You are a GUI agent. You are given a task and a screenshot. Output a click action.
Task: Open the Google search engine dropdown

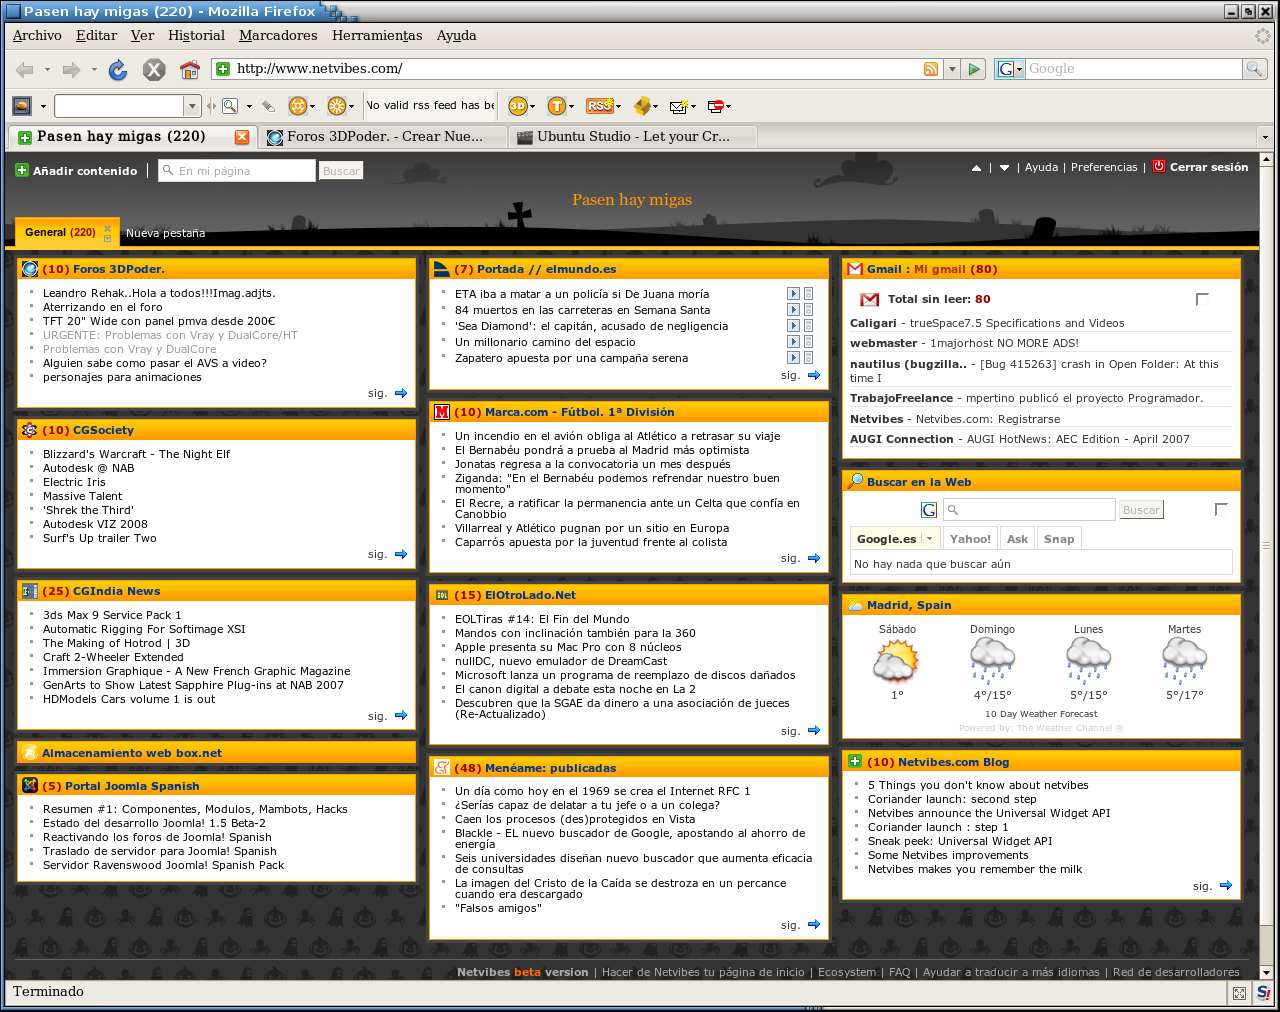click(1018, 69)
